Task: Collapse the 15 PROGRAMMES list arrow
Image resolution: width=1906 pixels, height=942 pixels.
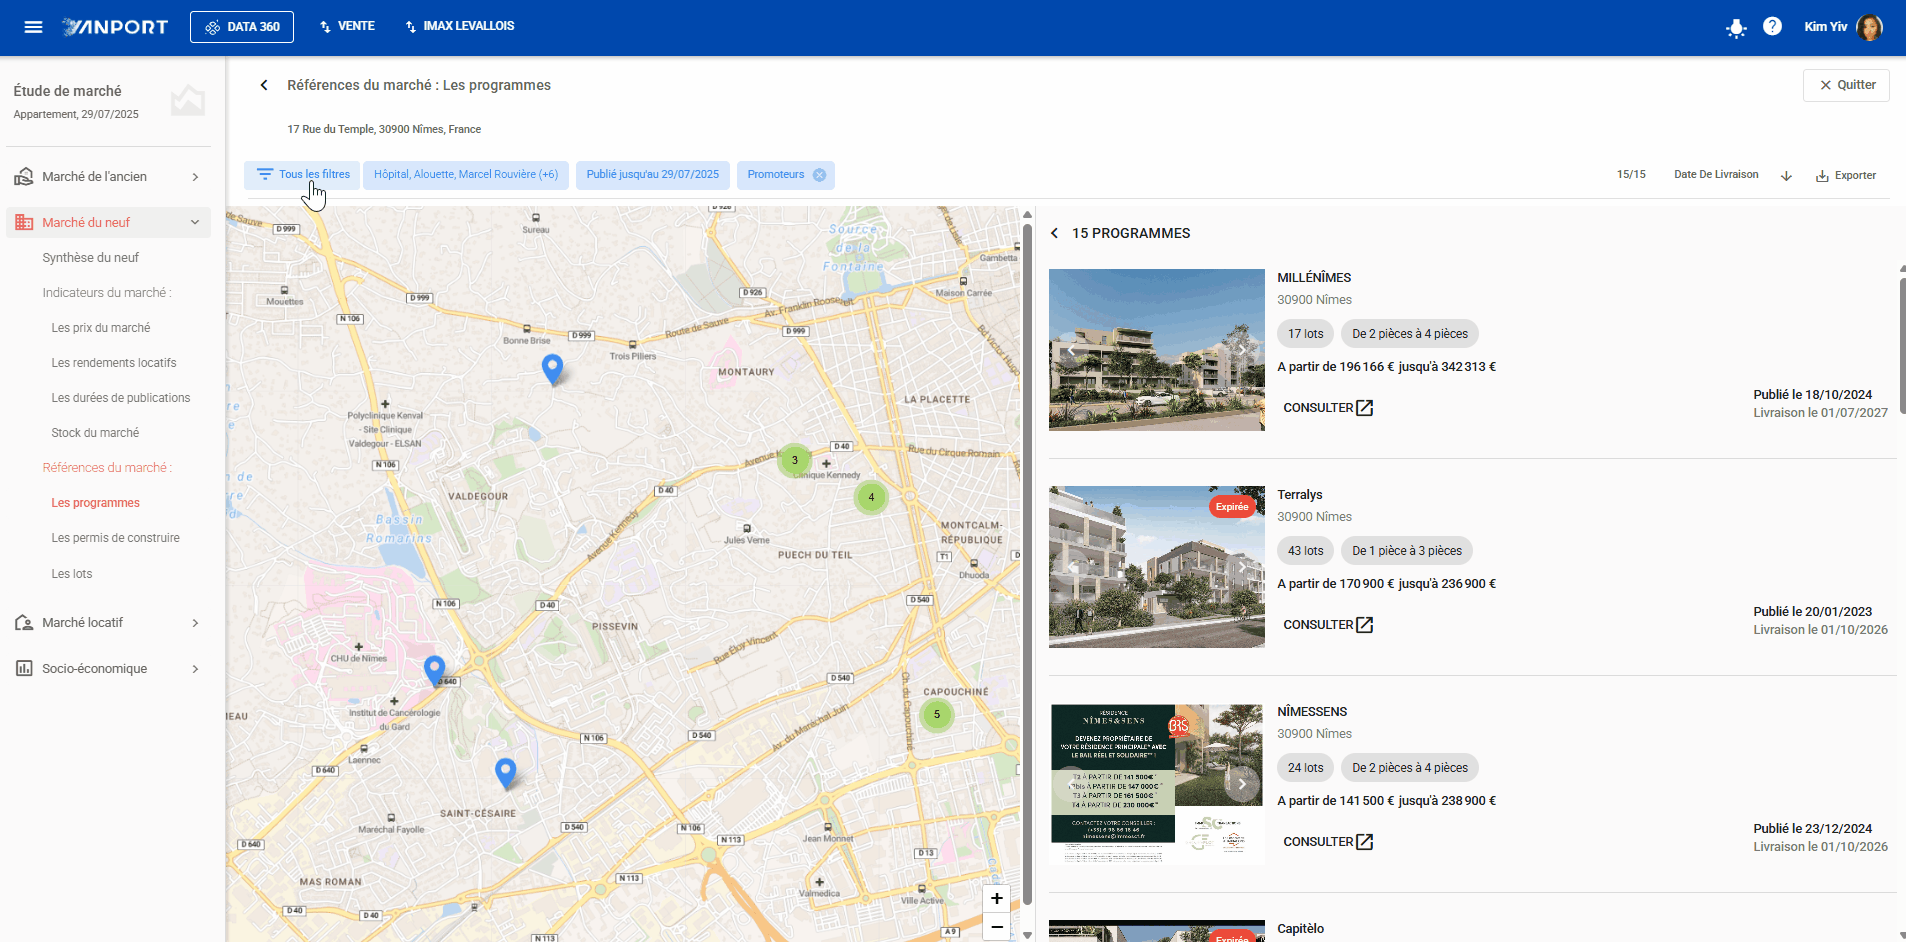Action: (x=1054, y=233)
